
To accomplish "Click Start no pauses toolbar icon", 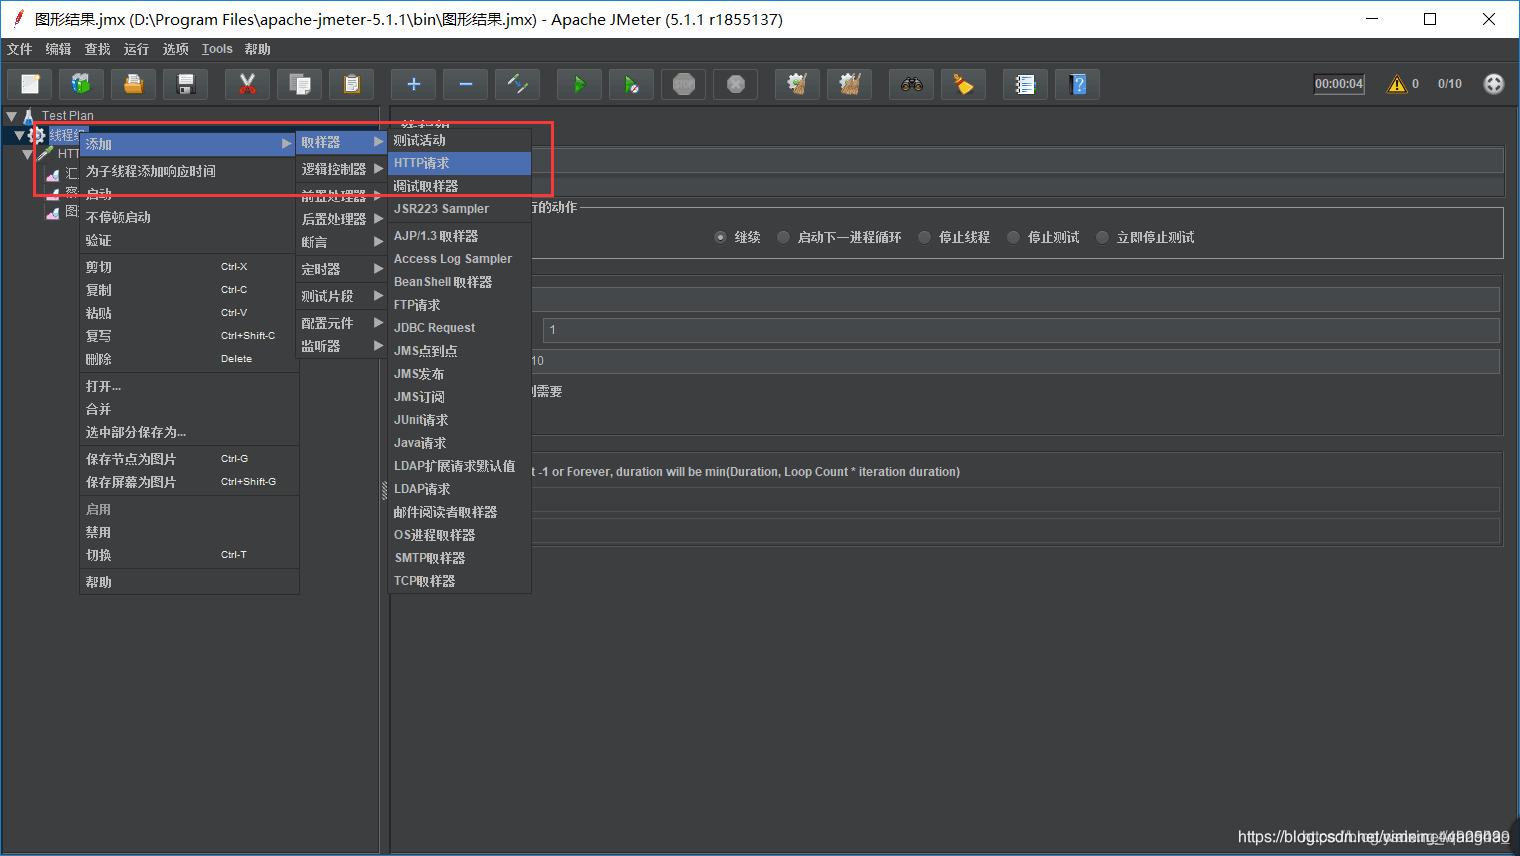I will tap(631, 84).
